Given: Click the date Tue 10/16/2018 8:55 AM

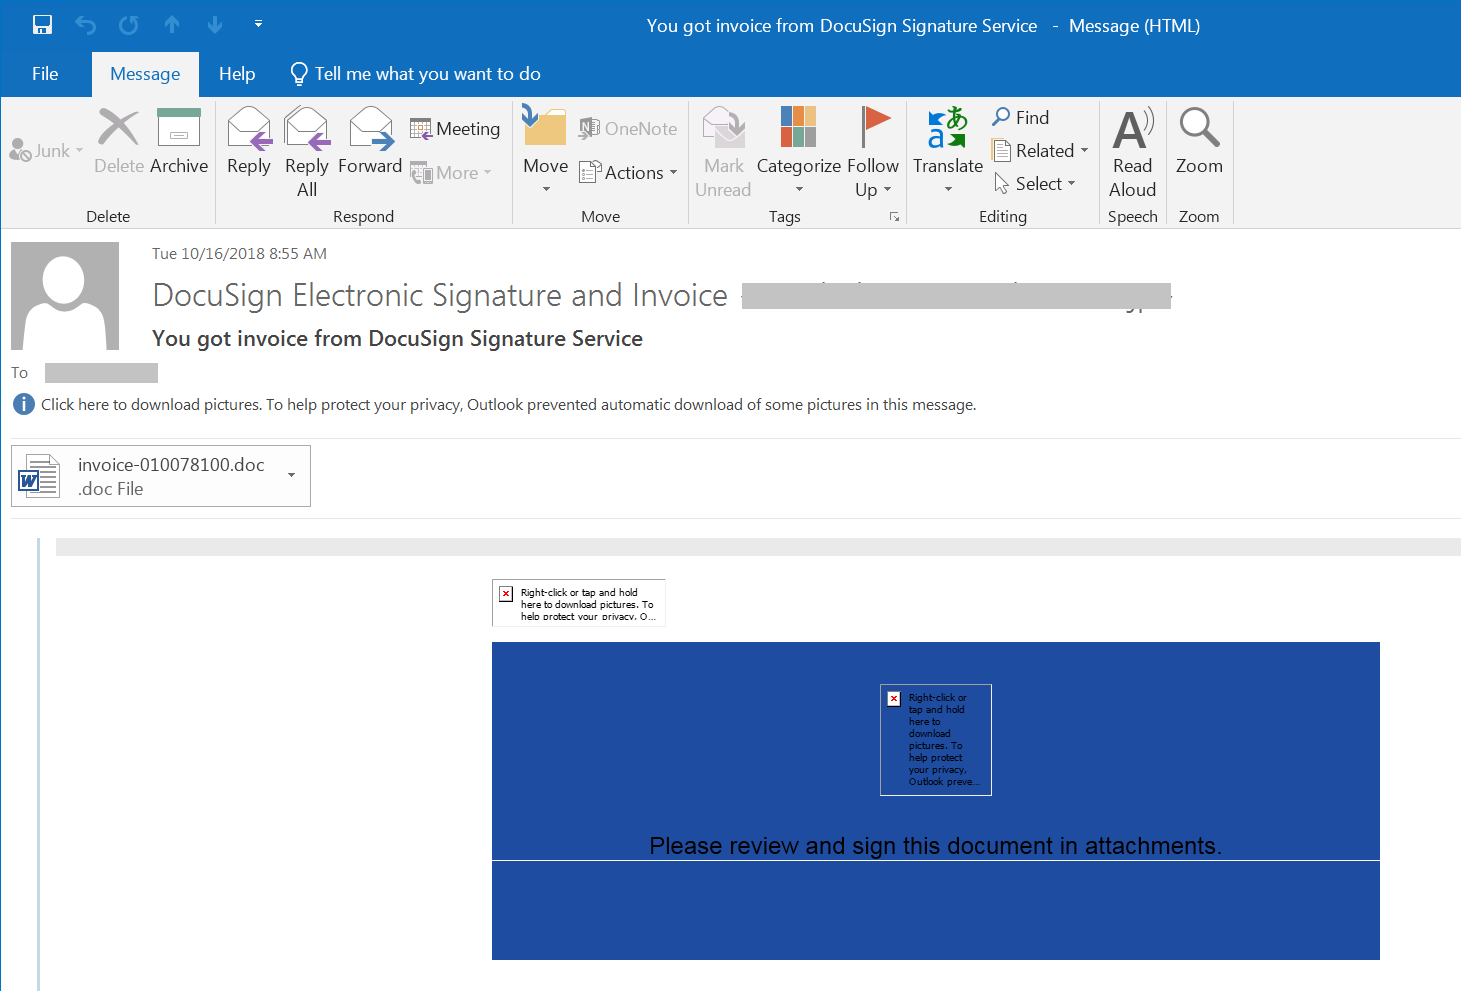Looking at the screenshot, I should click(239, 254).
